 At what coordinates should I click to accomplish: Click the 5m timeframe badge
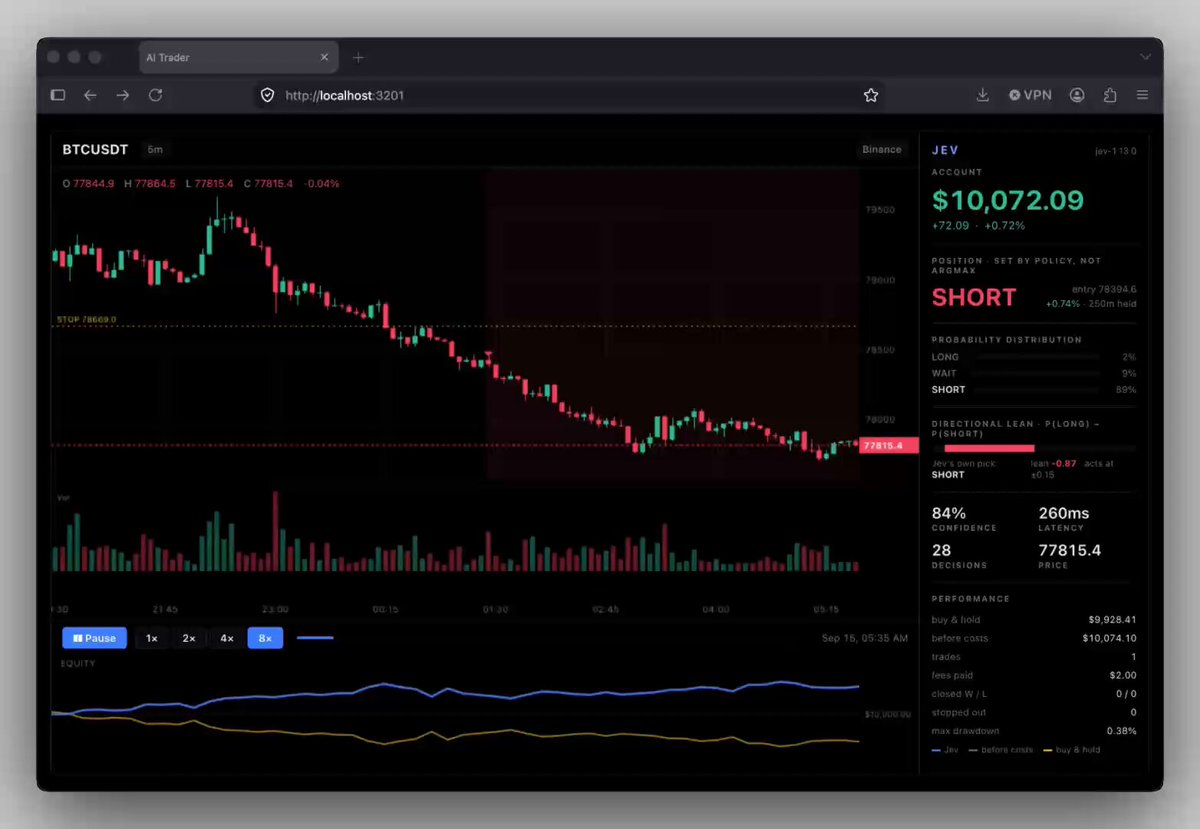point(155,149)
